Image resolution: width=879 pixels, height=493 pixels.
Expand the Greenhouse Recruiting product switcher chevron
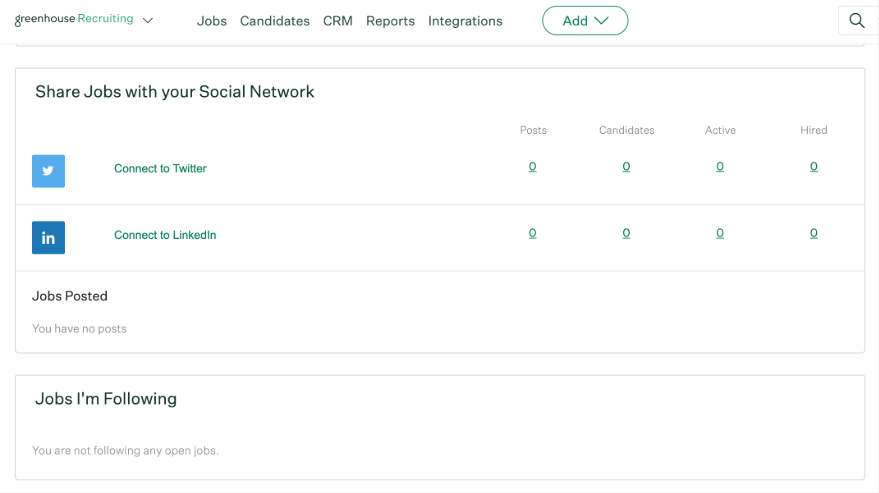point(148,20)
